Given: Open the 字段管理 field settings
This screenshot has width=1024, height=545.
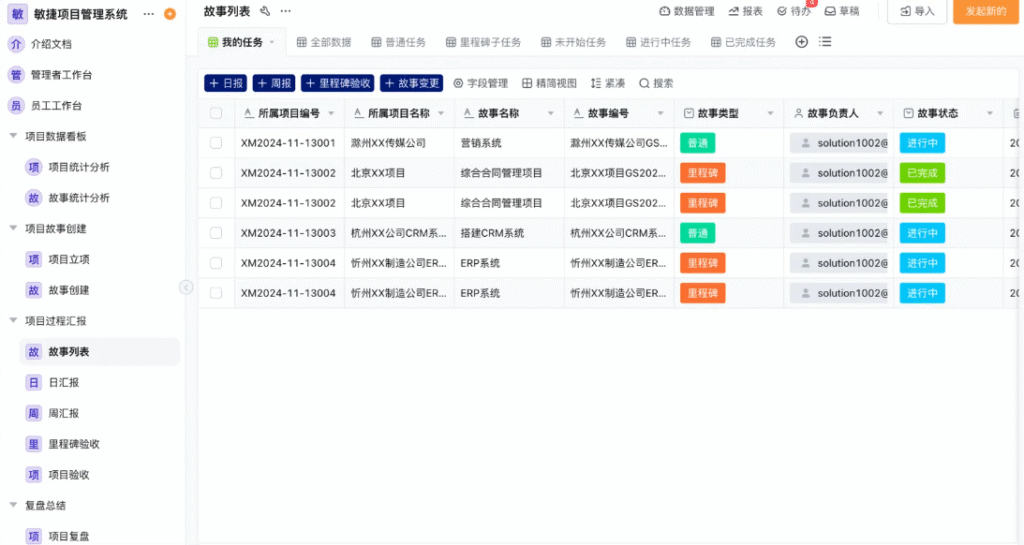Looking at the screenshot, I should point(480,83).
